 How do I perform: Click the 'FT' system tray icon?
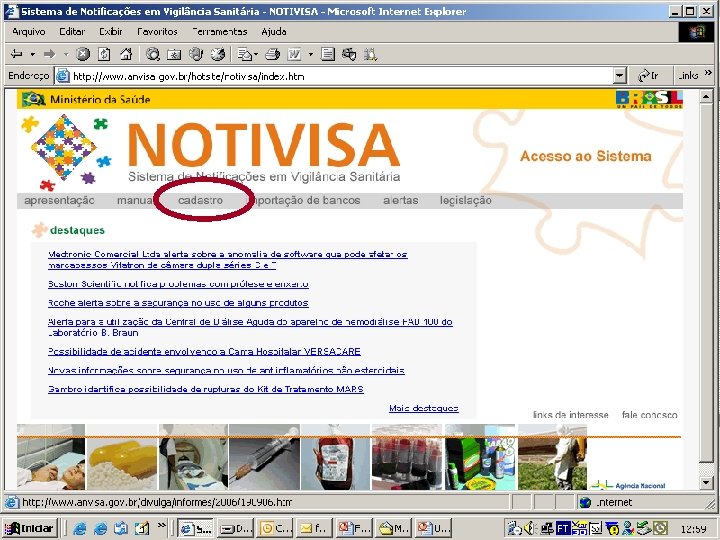tap(562, 529)
